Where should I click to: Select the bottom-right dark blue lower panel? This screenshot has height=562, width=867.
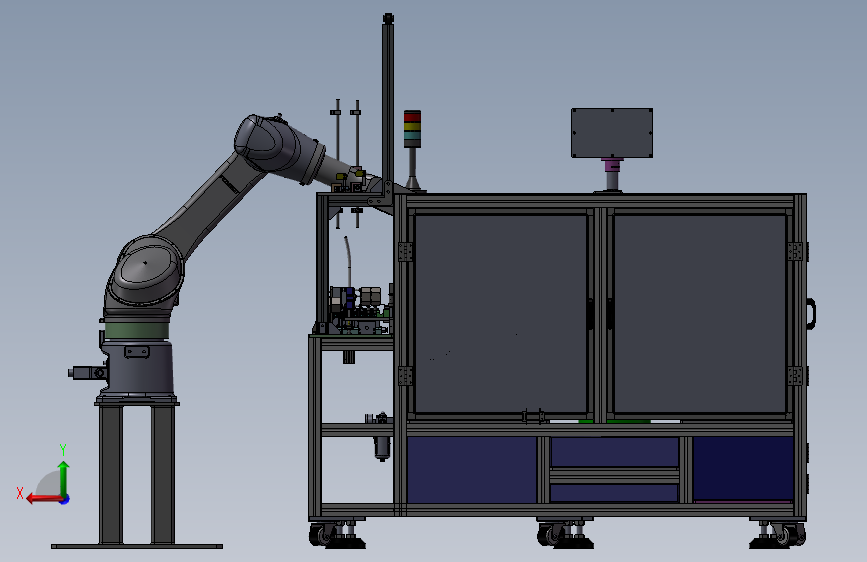tap(743, 469)
